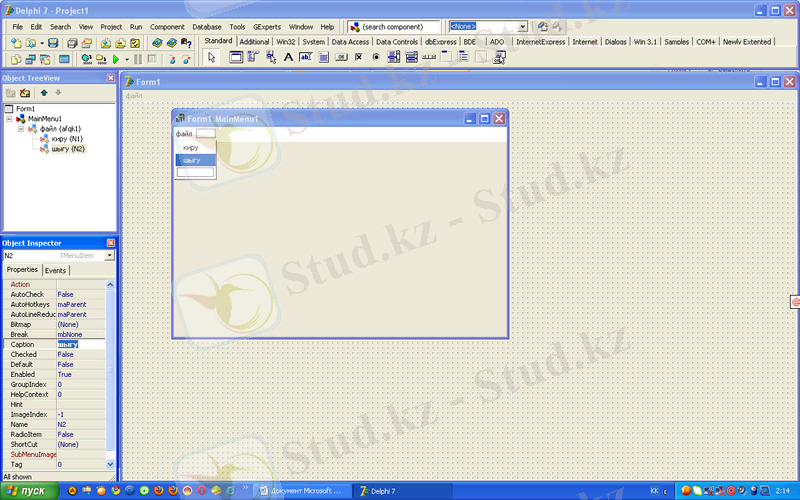
Task: Click the Save desktop icon beside the desktop combo
Action: tap(542, 27)
